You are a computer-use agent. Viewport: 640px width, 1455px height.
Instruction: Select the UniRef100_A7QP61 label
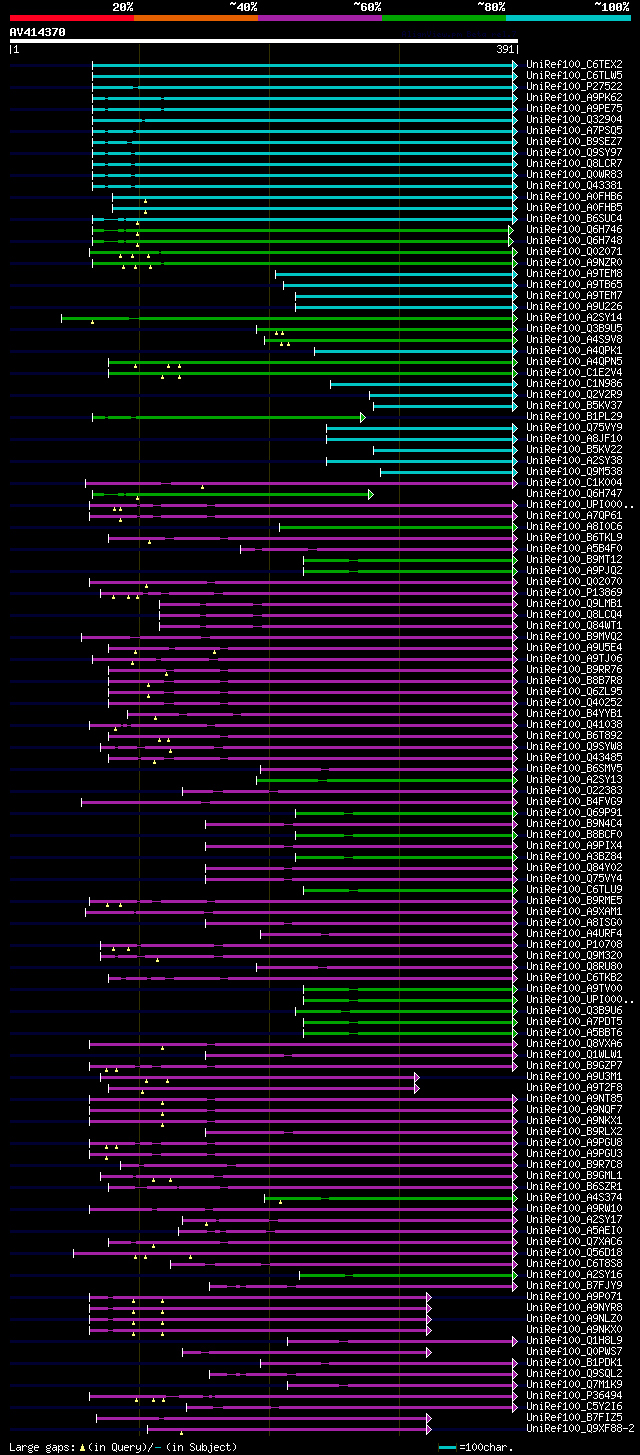click(x=574, y=515)
